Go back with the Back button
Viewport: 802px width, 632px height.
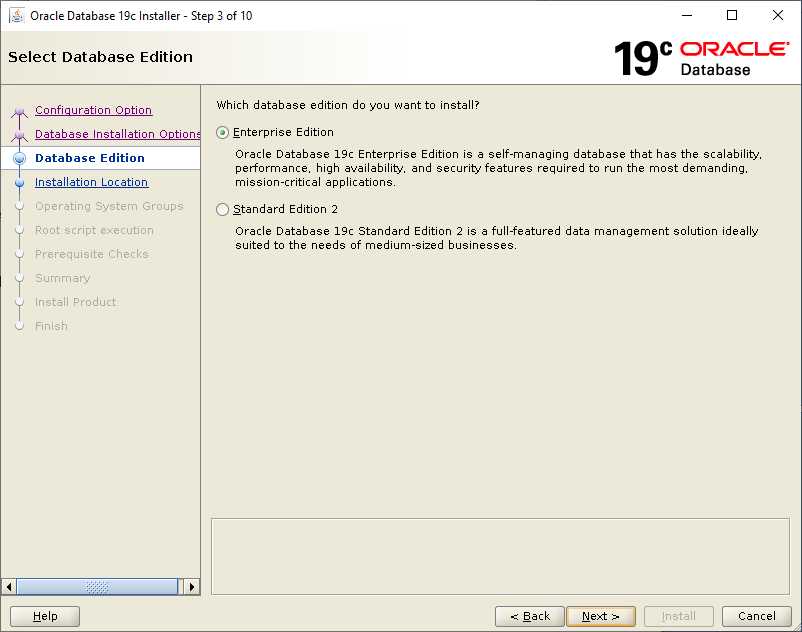pyautogui.click(x=530, y=616)
